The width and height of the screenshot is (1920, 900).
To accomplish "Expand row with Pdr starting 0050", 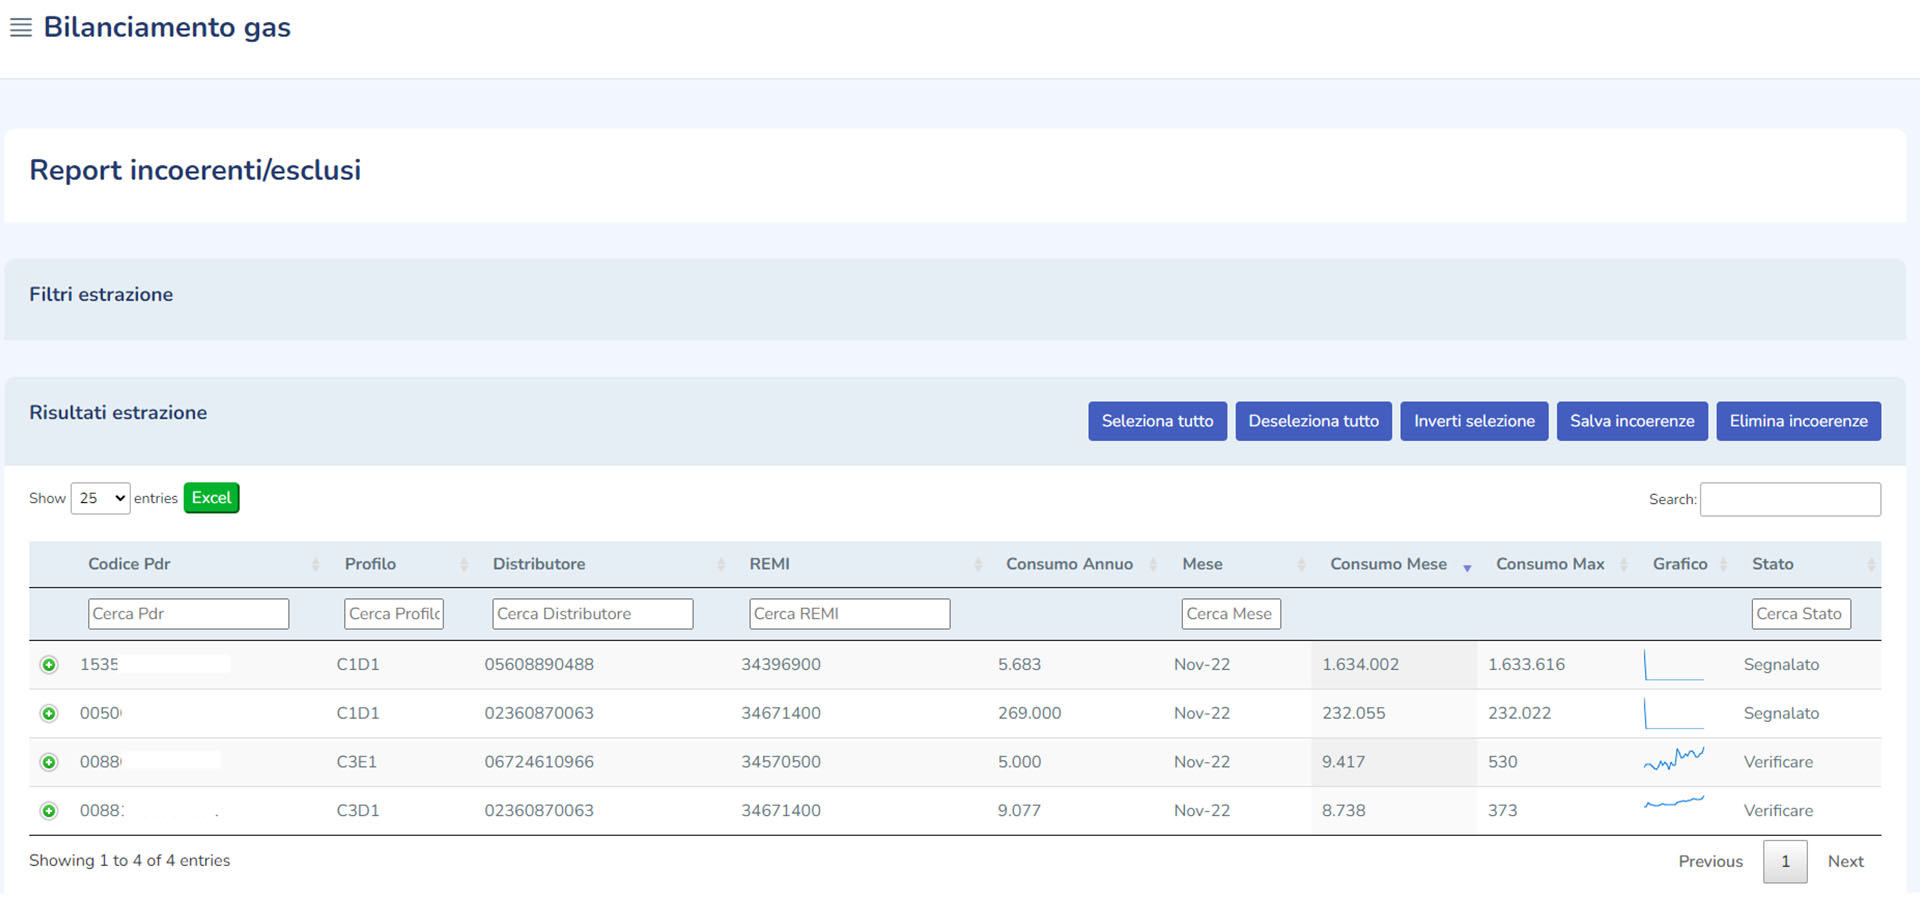I will (49, 714).
